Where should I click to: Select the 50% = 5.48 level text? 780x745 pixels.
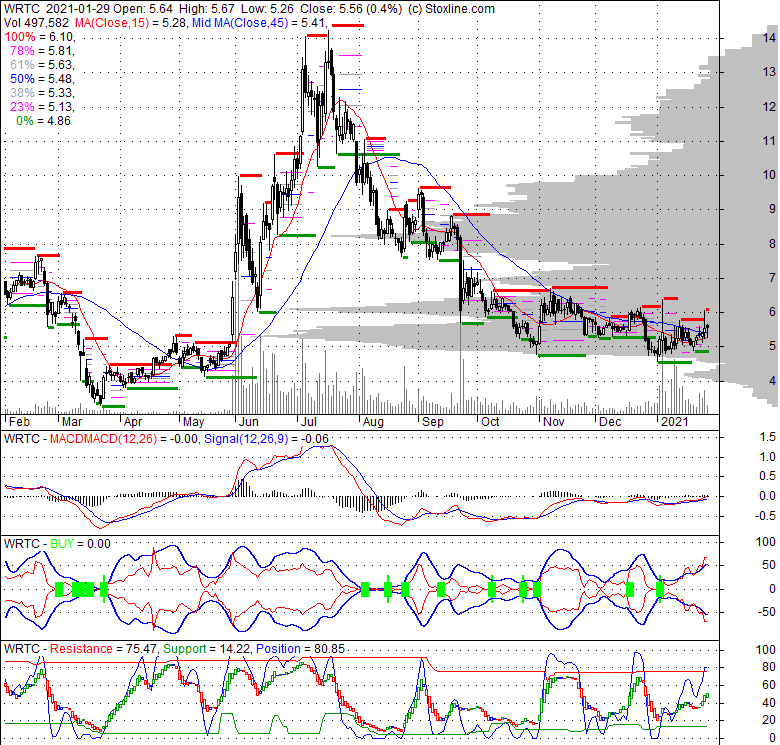tap(42, 79)
